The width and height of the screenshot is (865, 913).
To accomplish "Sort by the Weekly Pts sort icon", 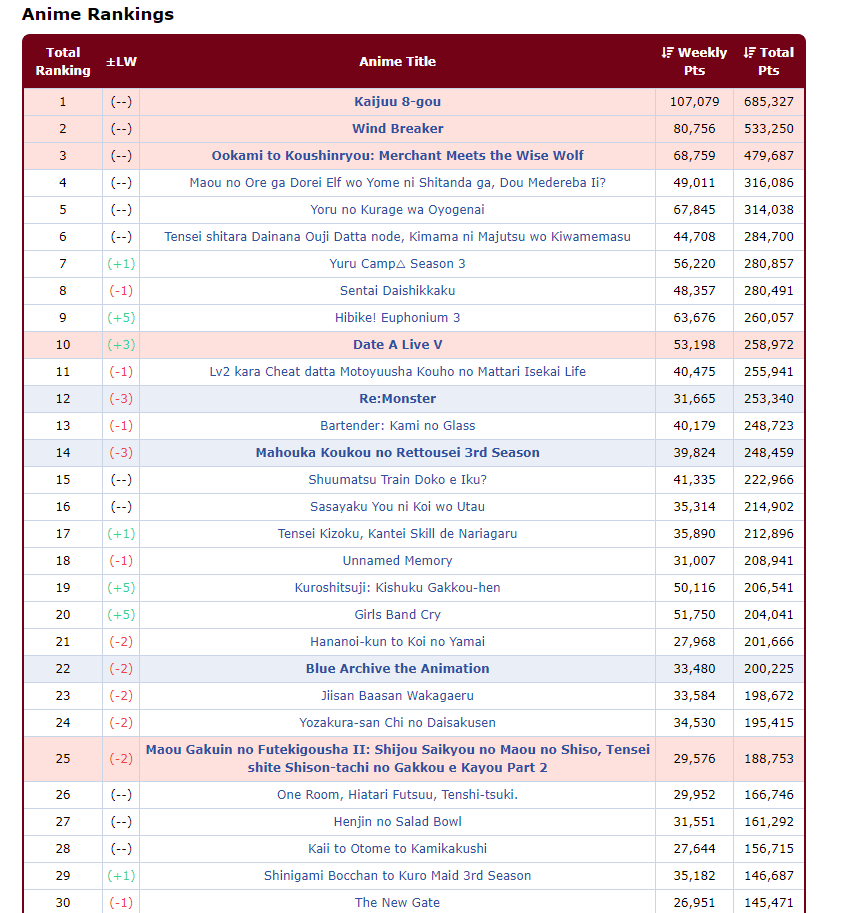I will (667, 53).
